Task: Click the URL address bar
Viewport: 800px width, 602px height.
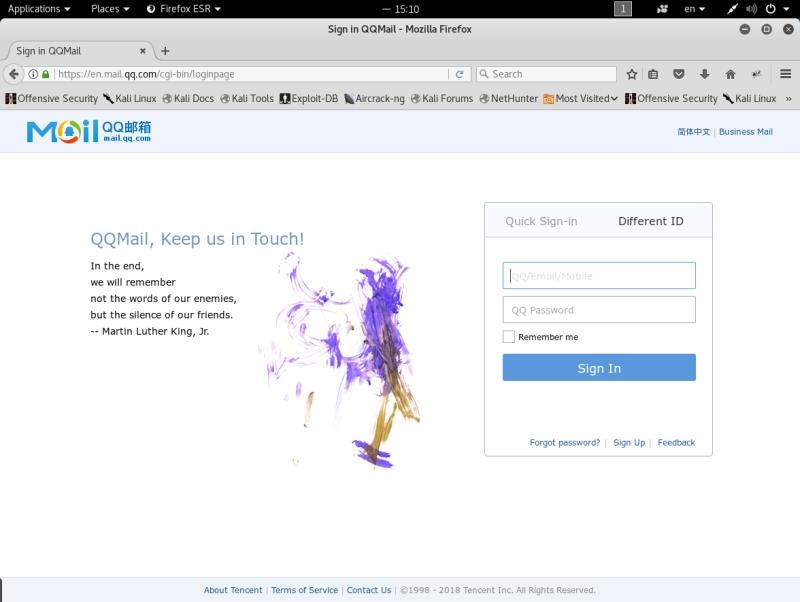Action: point(250,74)
